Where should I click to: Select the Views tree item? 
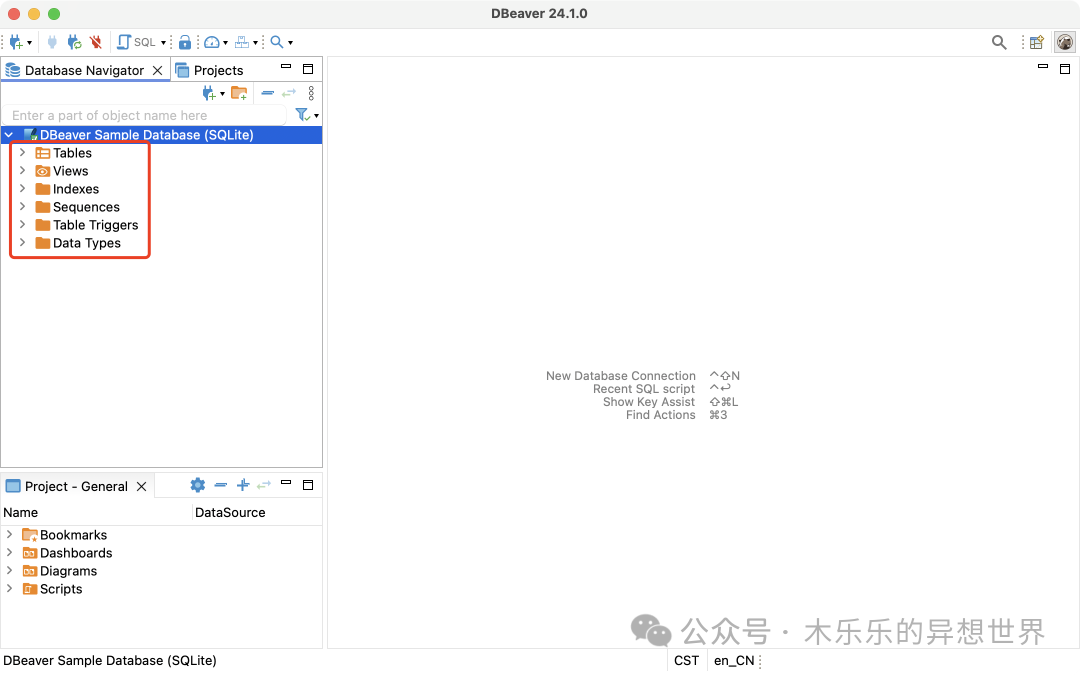(70, 171)
